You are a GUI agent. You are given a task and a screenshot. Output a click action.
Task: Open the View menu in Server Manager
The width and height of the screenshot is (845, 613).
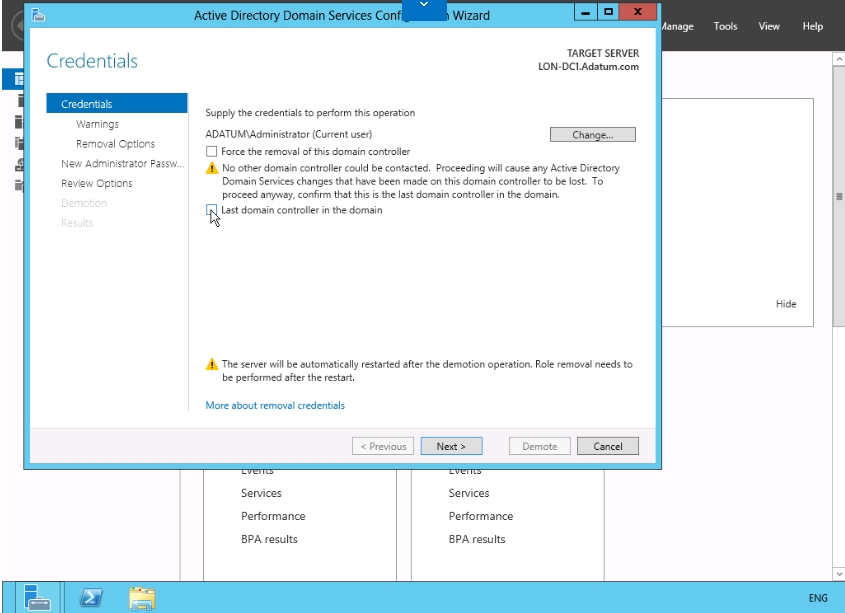pos(768,26)
